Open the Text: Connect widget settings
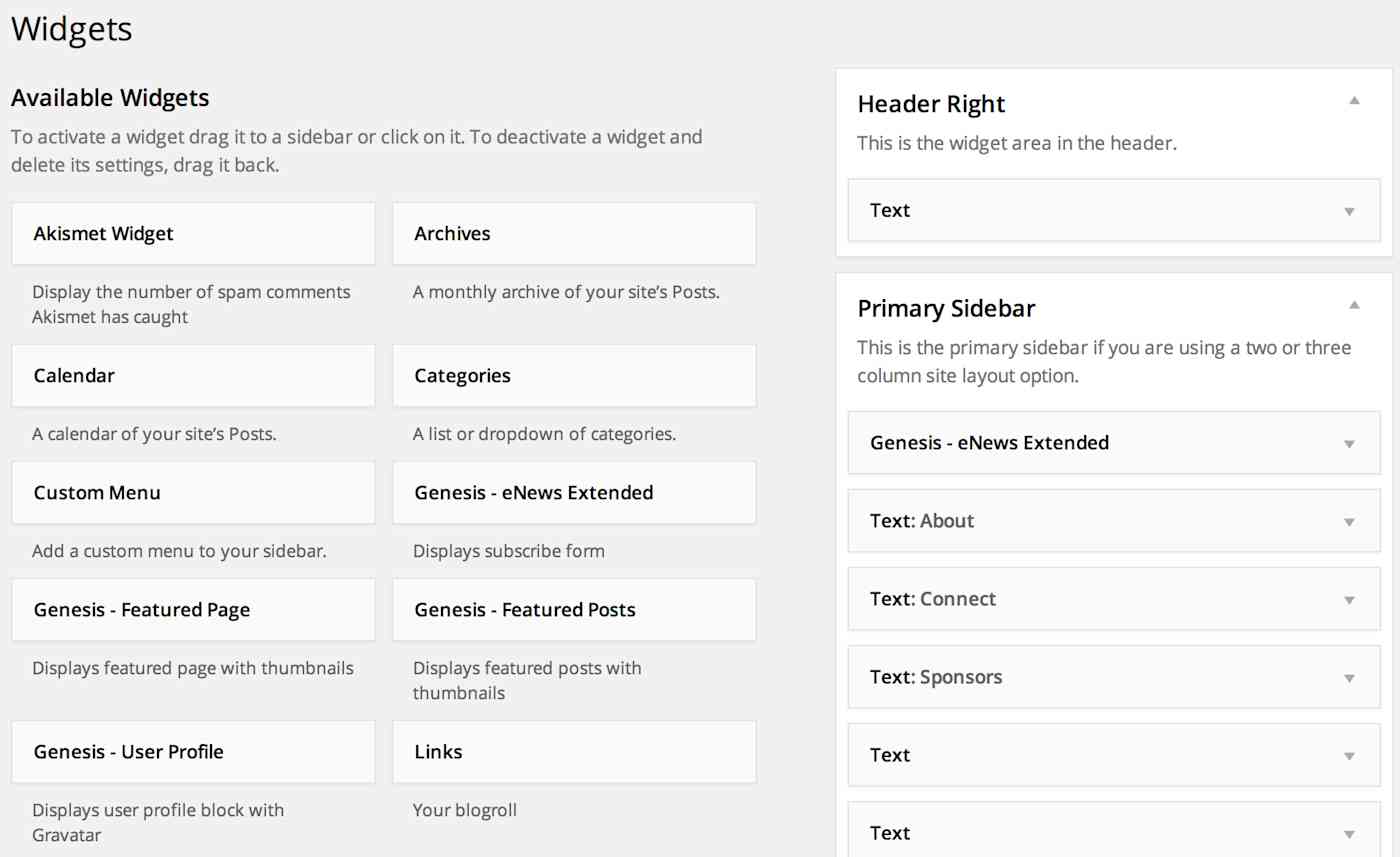Image resolution: width=1400 pixels, height=857 pixels. (1349, 599)
